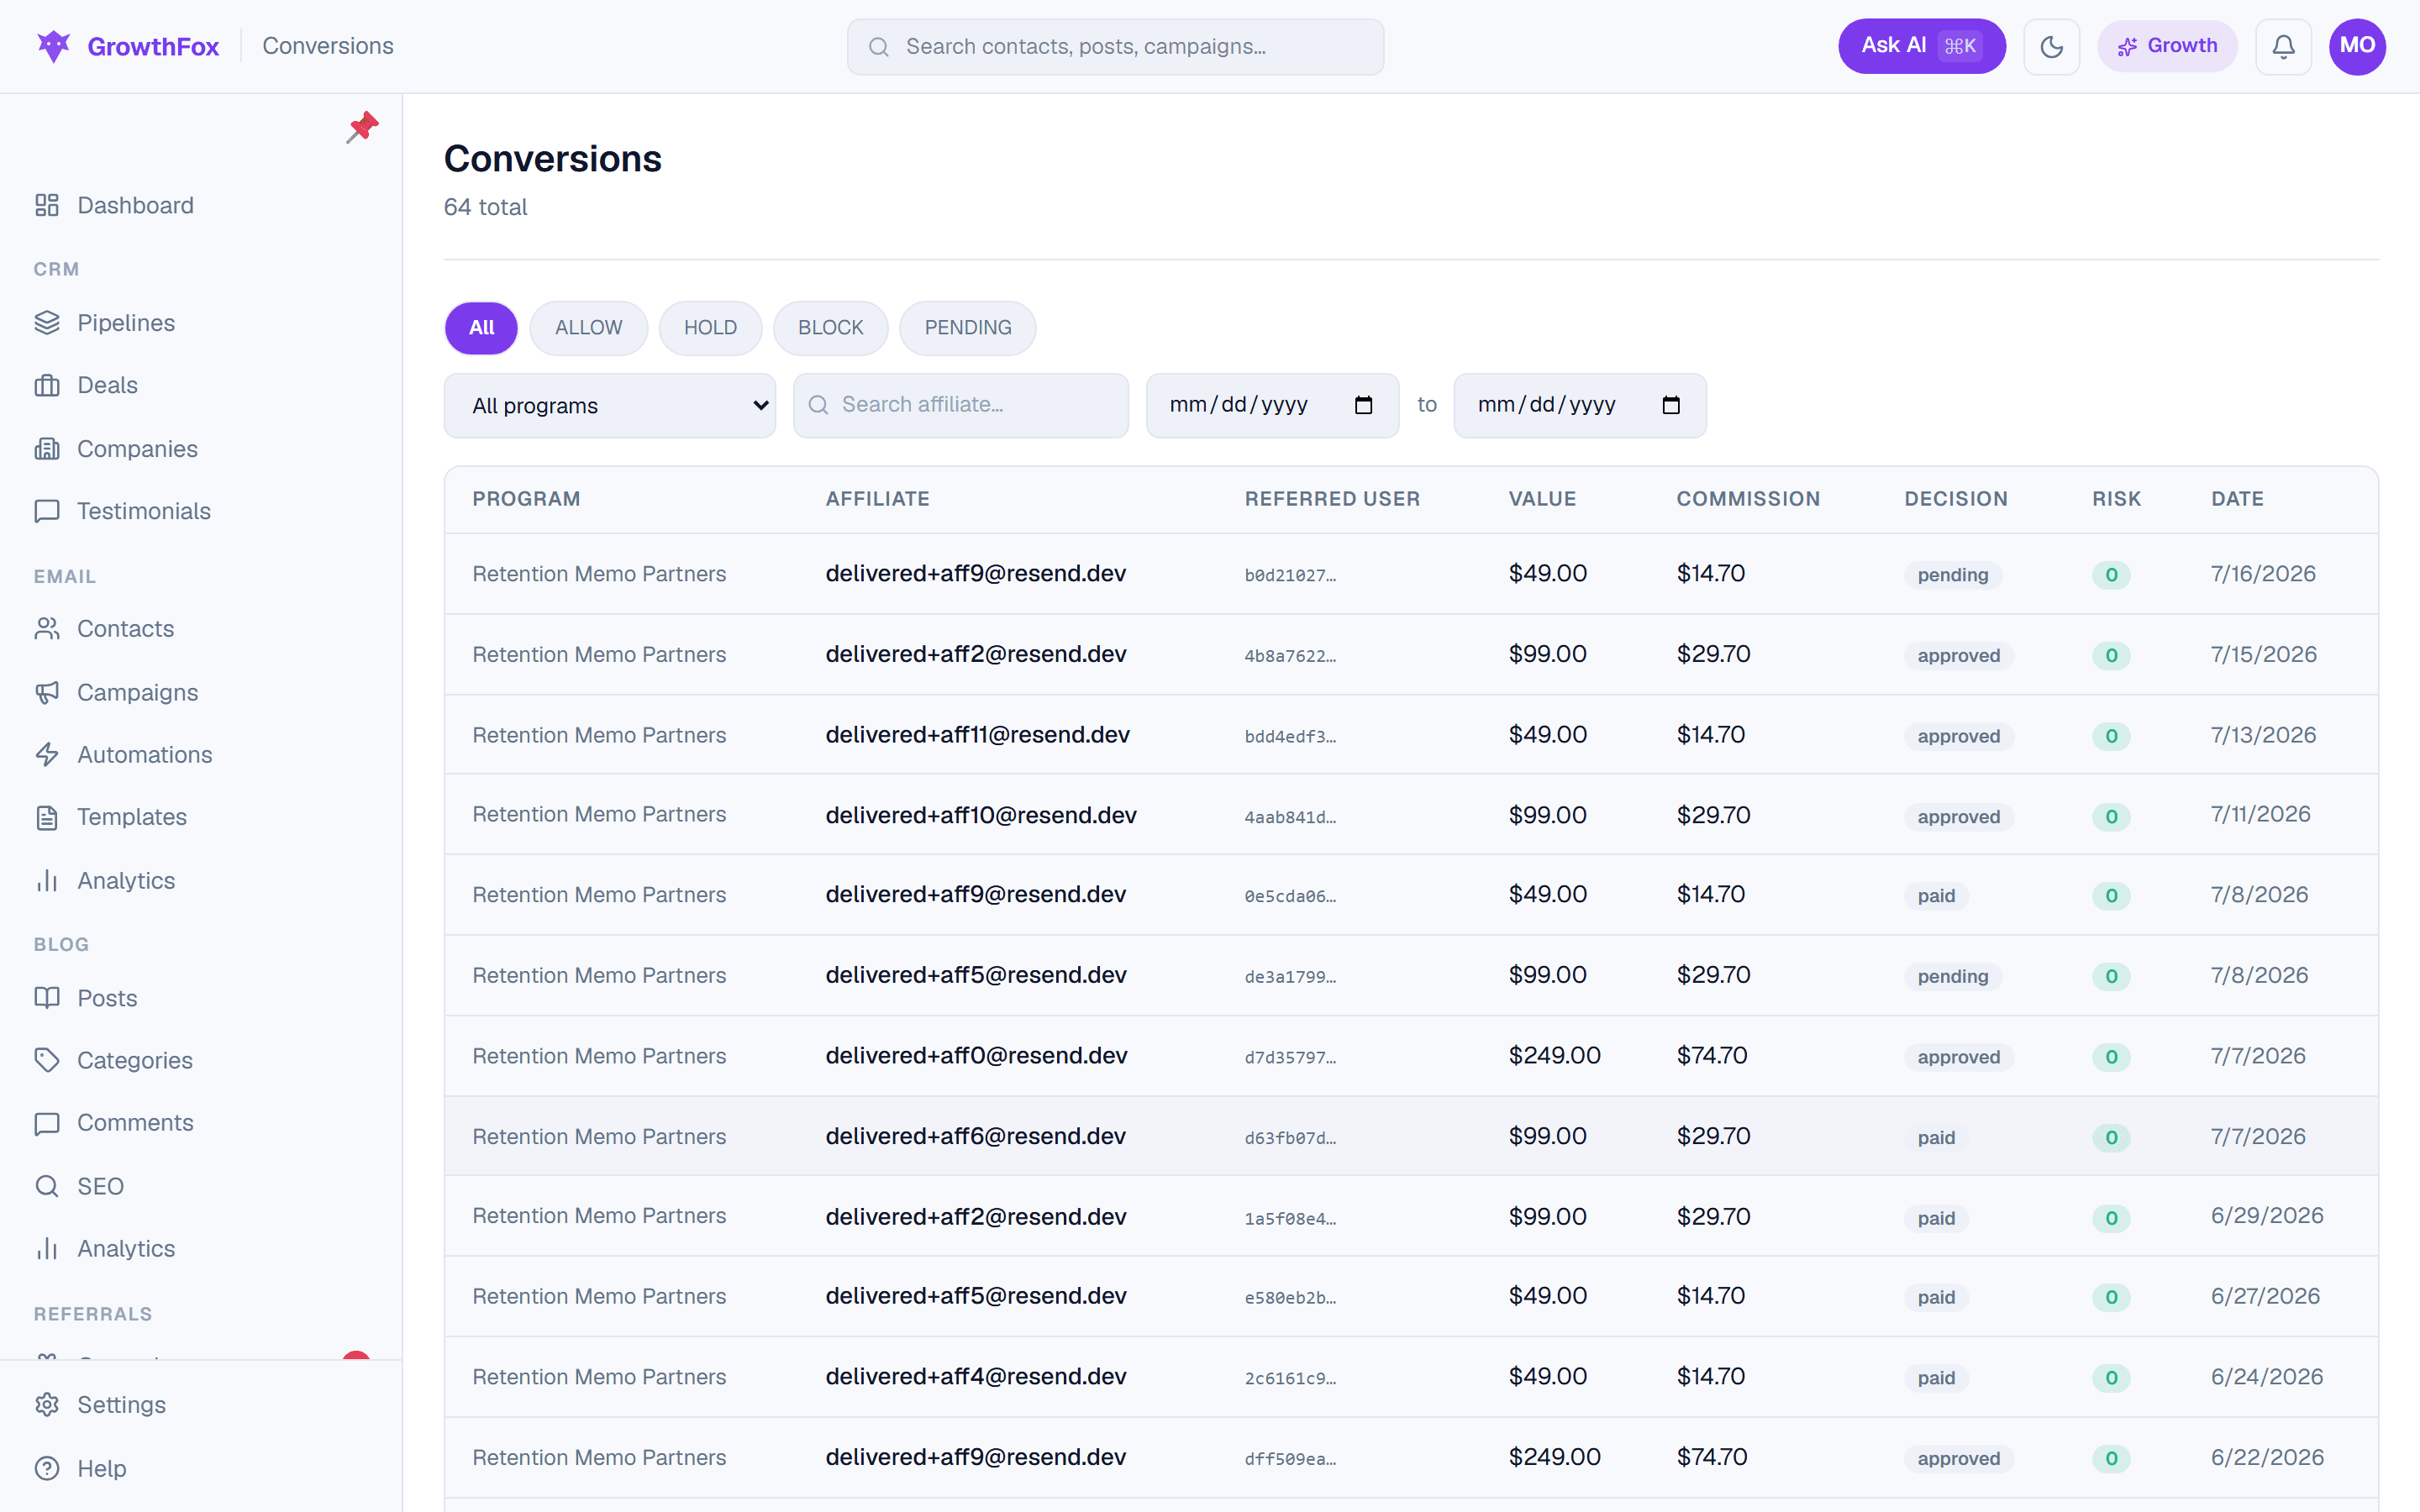2420x1512 pixels.
Task: Click the Campaigns megaphone icon
Action: [x=47, y=693]
